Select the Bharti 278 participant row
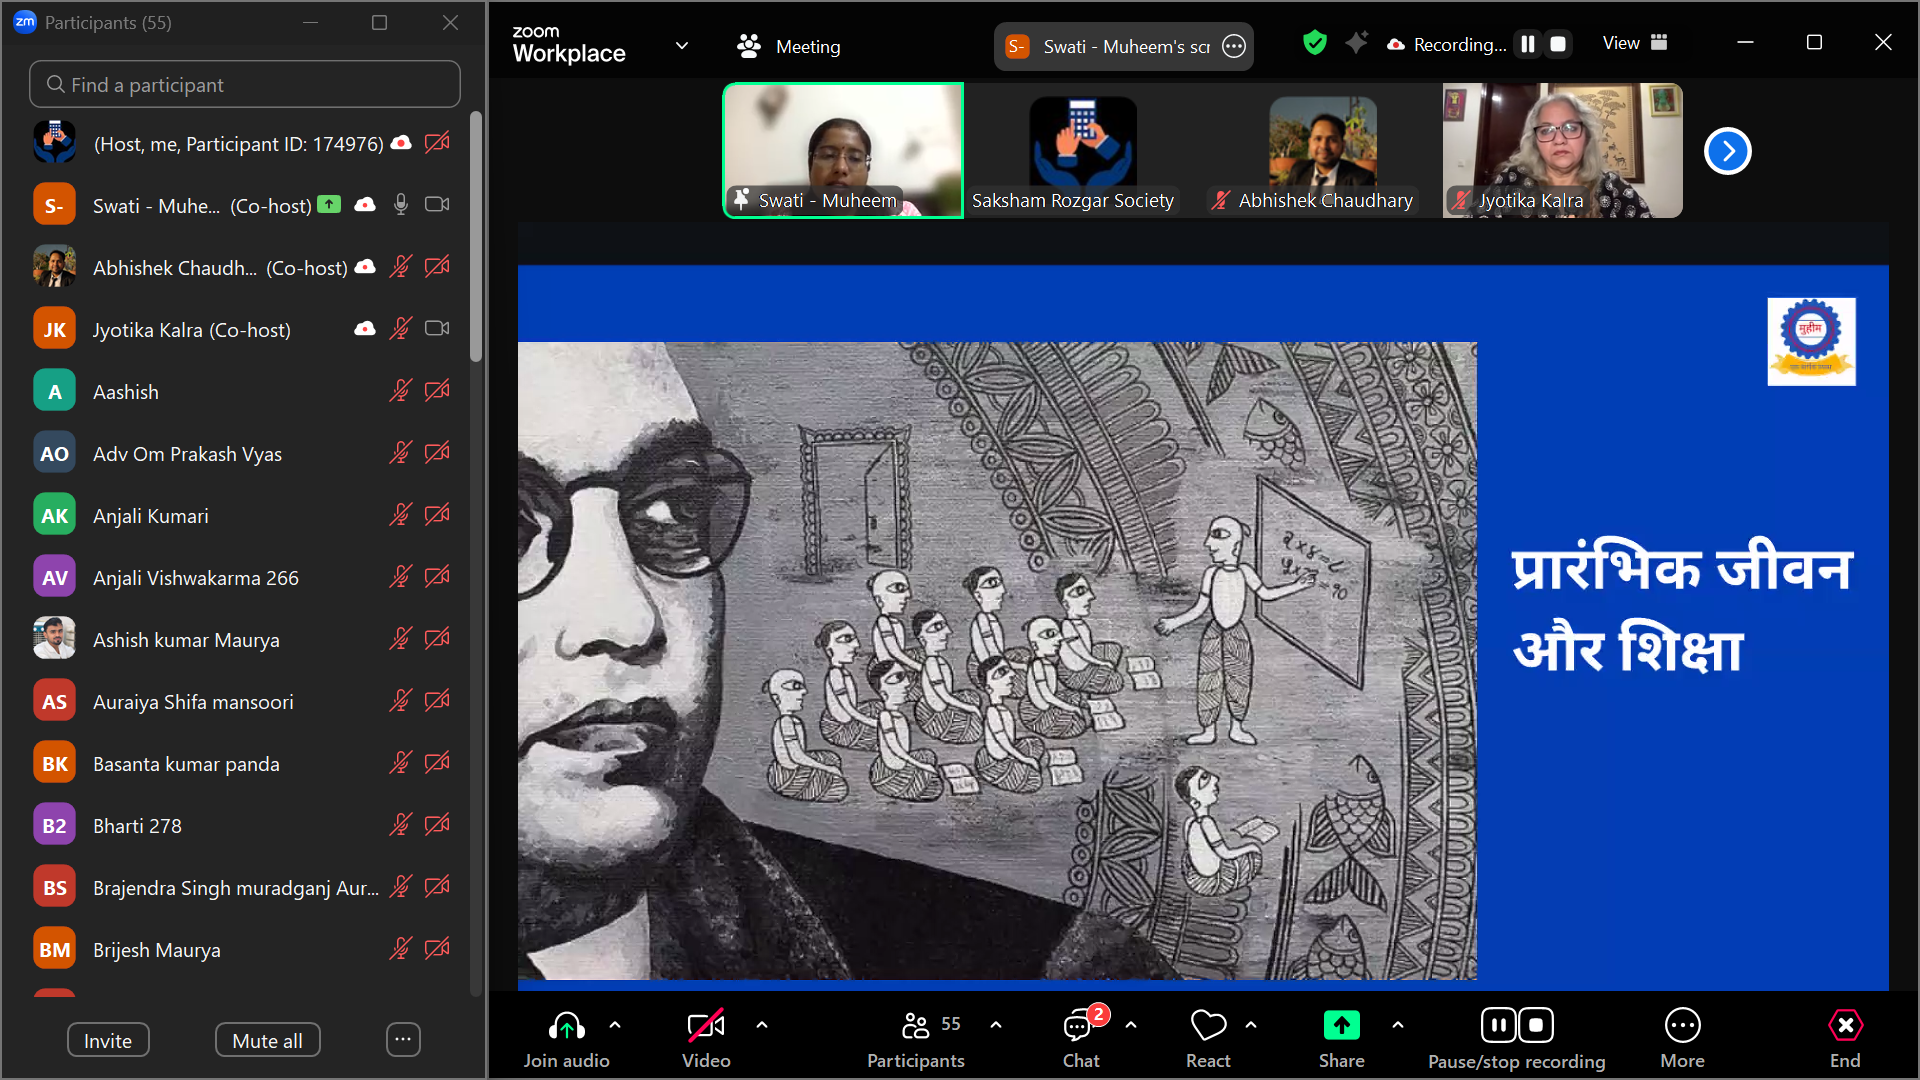The height and width of the screenshot is (1080, 1920). click(x=240, y=825)
